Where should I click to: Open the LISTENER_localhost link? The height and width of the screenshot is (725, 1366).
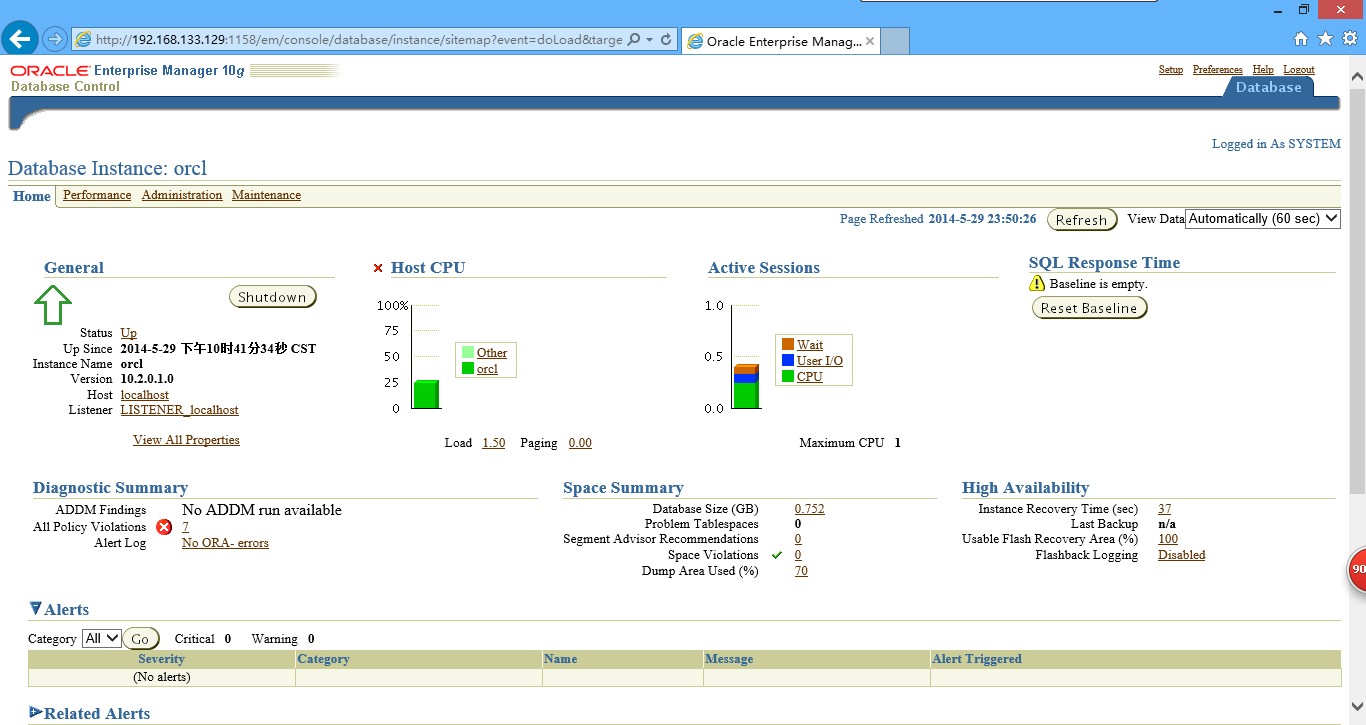180,410
